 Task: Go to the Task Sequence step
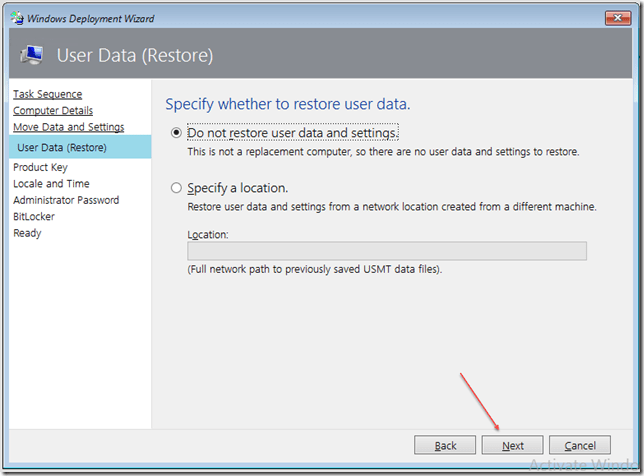47,94
